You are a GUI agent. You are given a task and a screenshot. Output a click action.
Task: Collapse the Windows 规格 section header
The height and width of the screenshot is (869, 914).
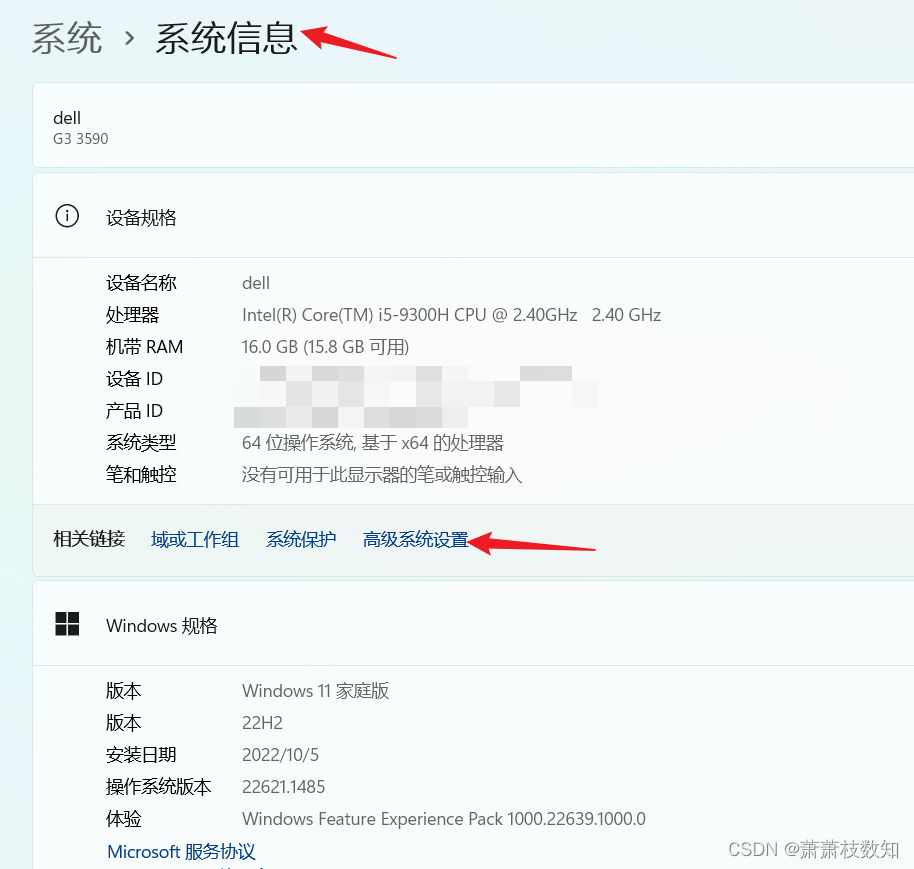[473, 624]
